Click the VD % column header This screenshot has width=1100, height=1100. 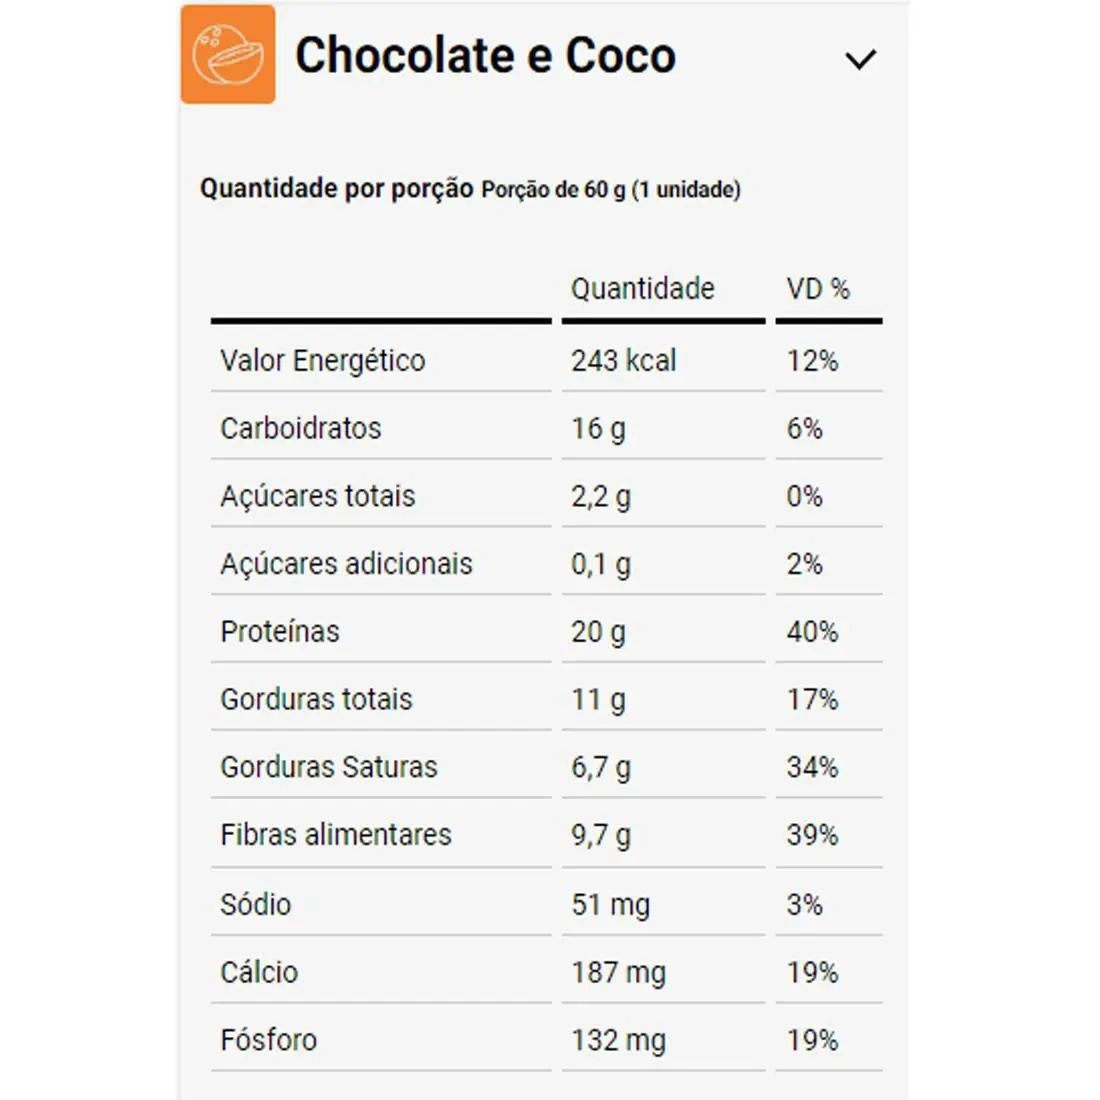tap(818, 288)
